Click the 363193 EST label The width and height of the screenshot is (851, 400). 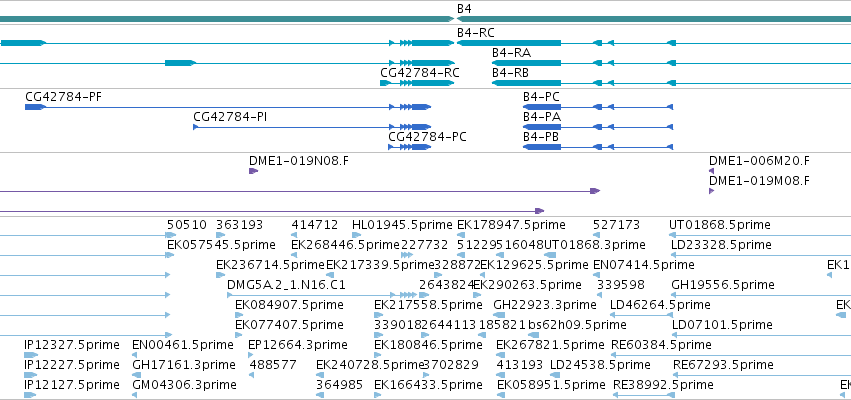(239, 225)
